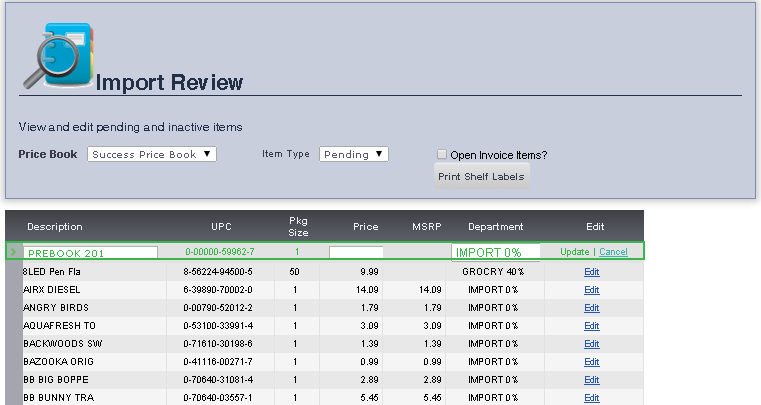Select UPC 0-70640-03557-1 cell

218,397
